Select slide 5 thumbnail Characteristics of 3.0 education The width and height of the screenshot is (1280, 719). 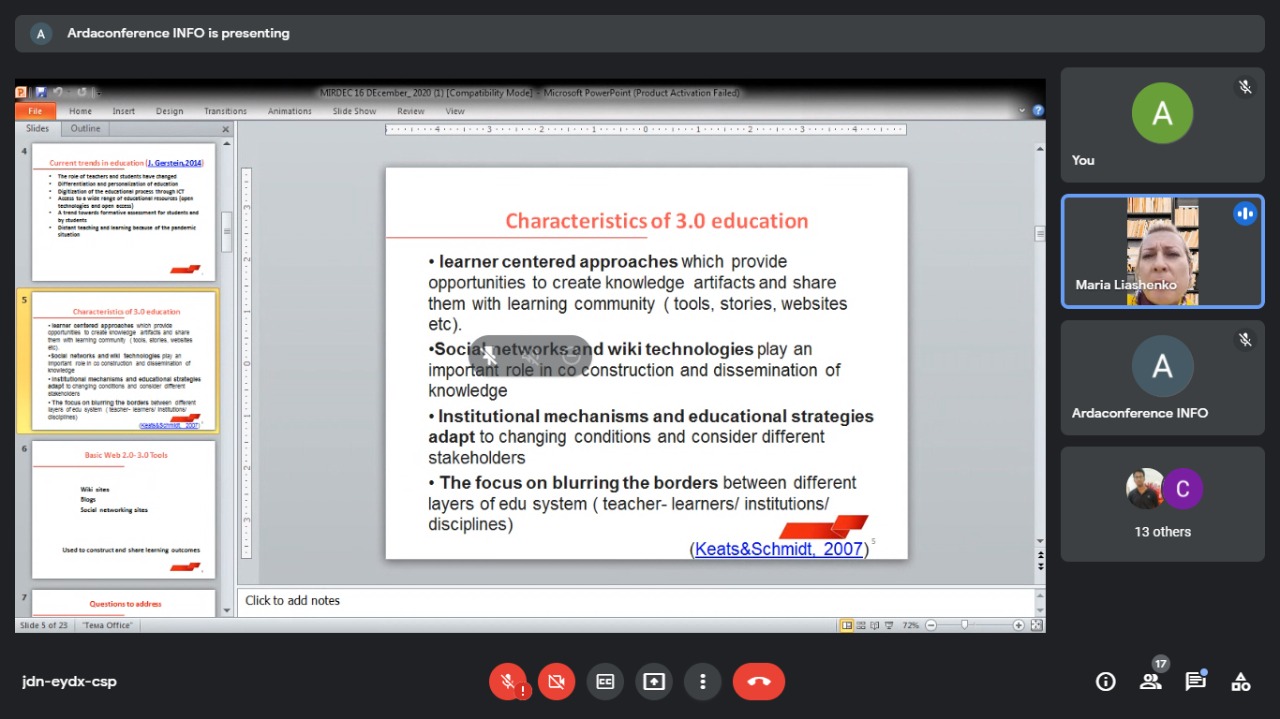point(124,362)
